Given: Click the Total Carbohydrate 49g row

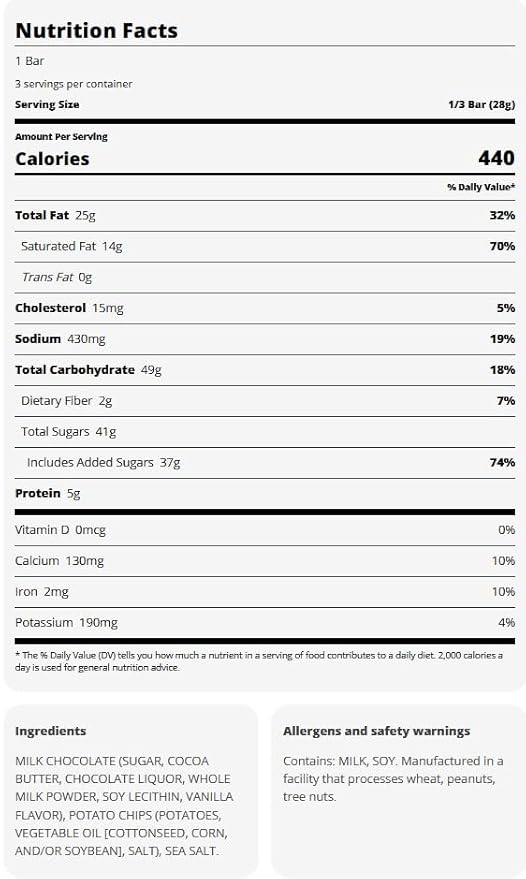Looking at the screenshot, I should click(x=265, y=370).
